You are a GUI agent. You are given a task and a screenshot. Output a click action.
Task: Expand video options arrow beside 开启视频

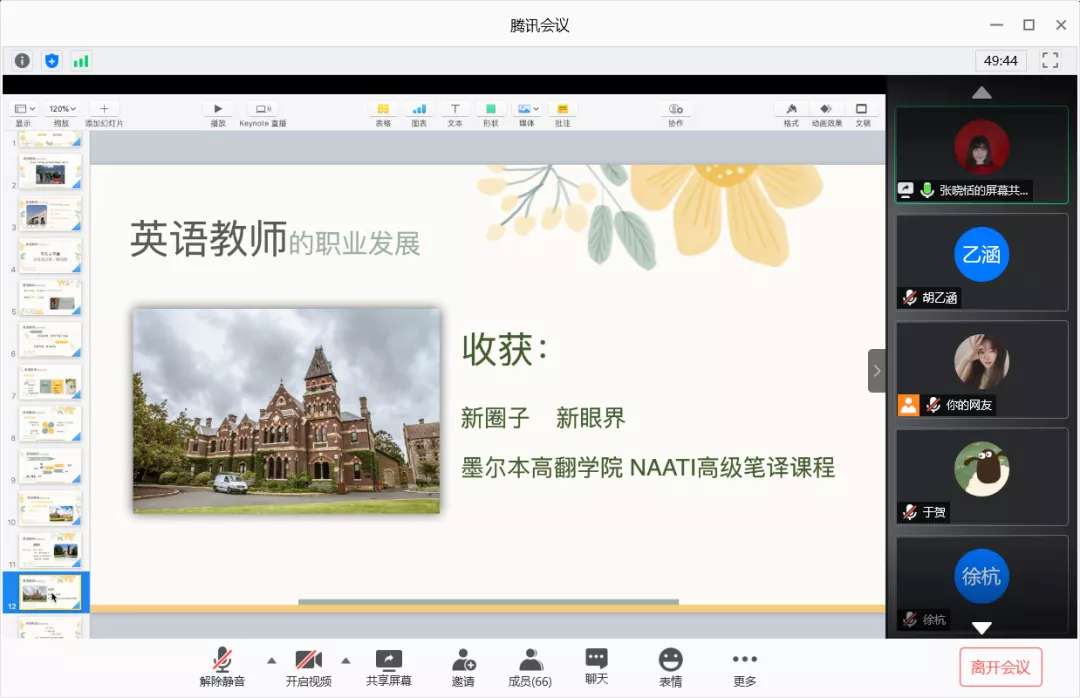pos(346,660)
